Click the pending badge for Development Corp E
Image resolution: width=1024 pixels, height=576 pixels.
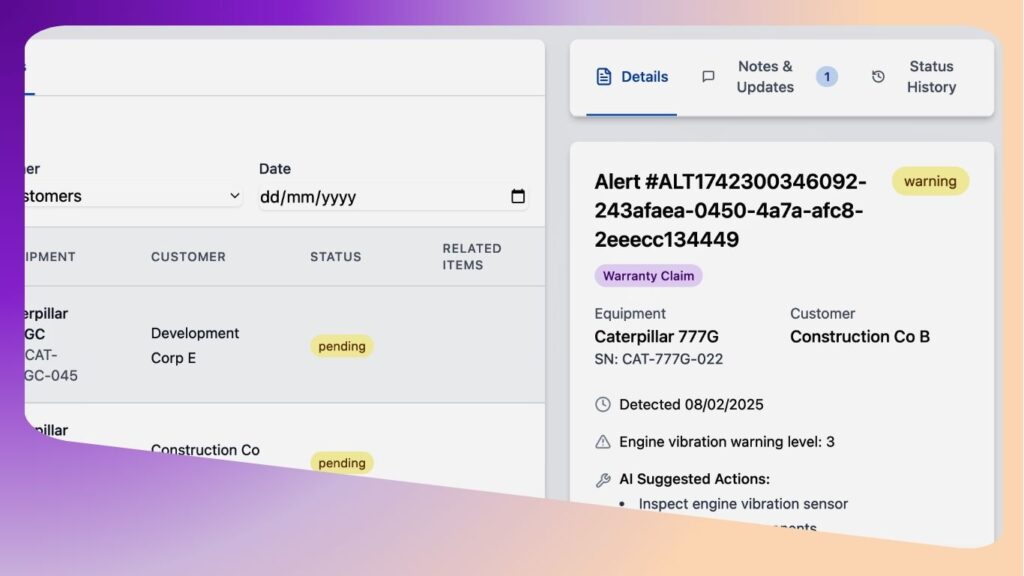pos(342,346)
